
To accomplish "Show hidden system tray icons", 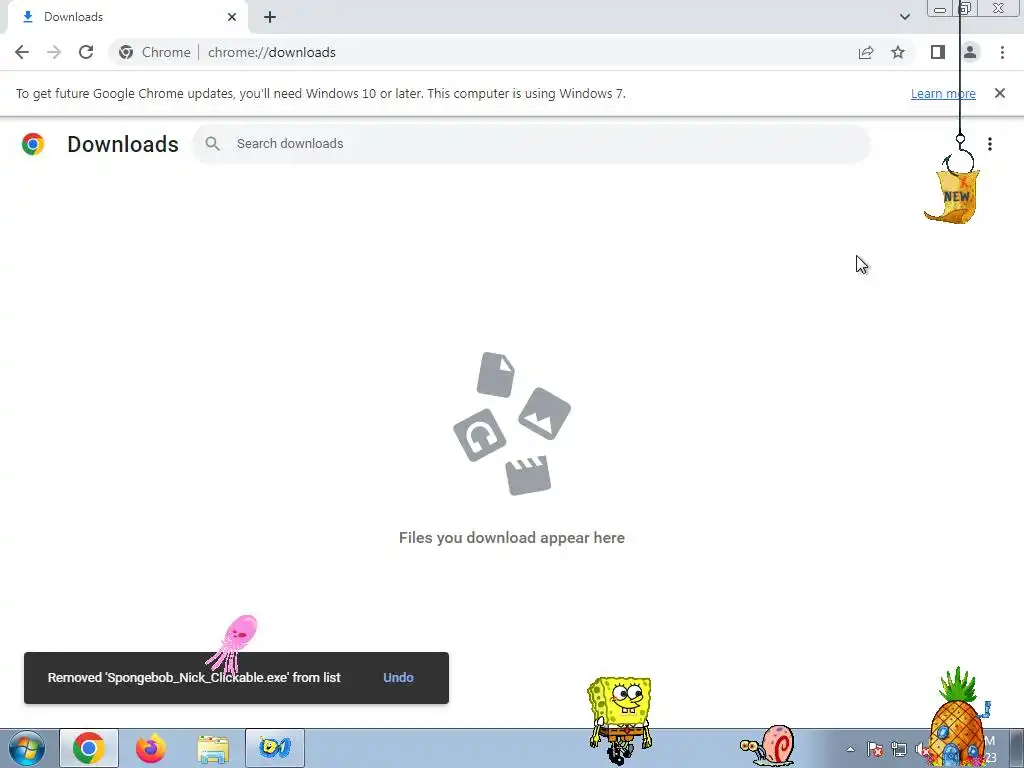I will tap(850, 749).
